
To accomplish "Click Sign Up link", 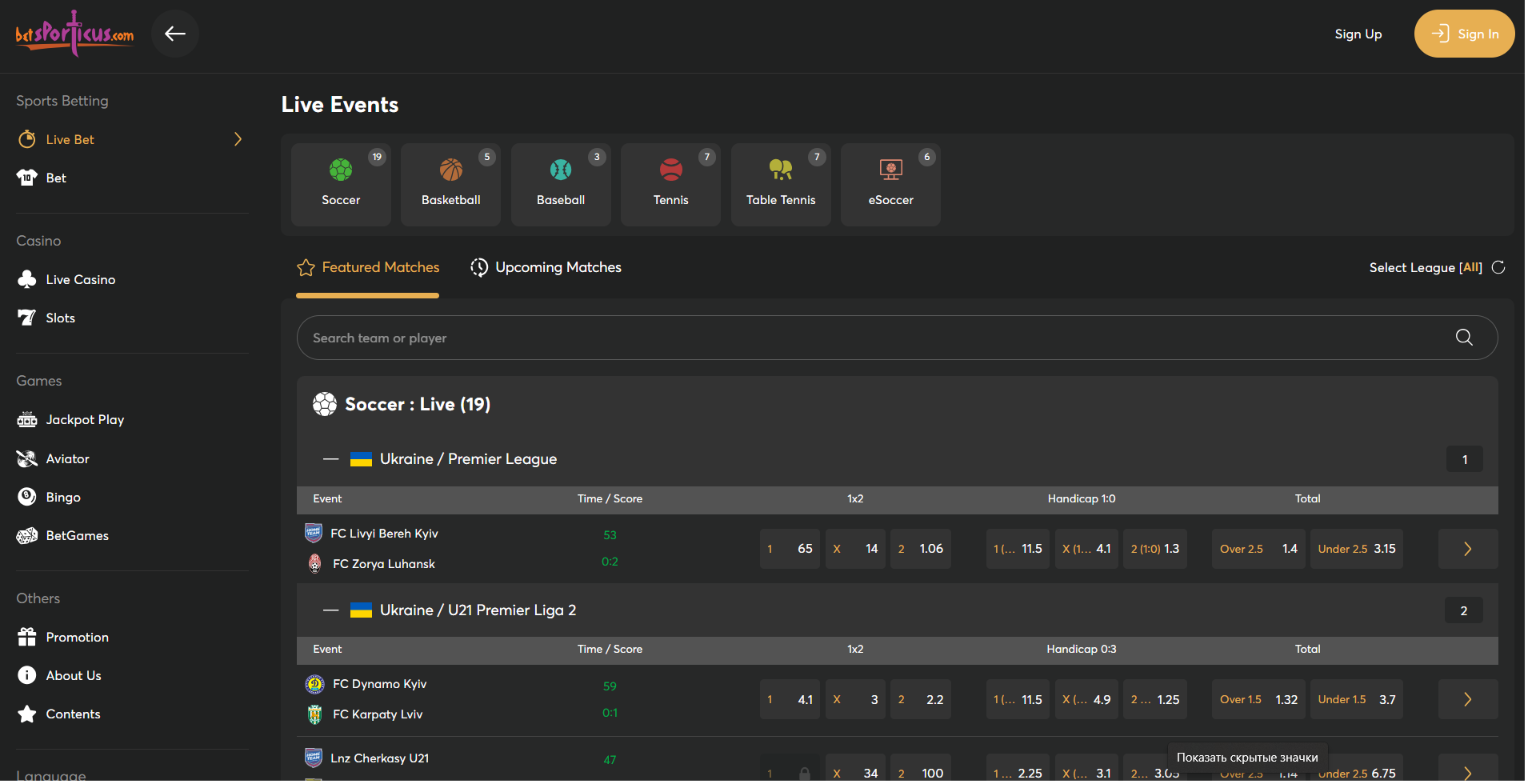I will (1358, 34).
